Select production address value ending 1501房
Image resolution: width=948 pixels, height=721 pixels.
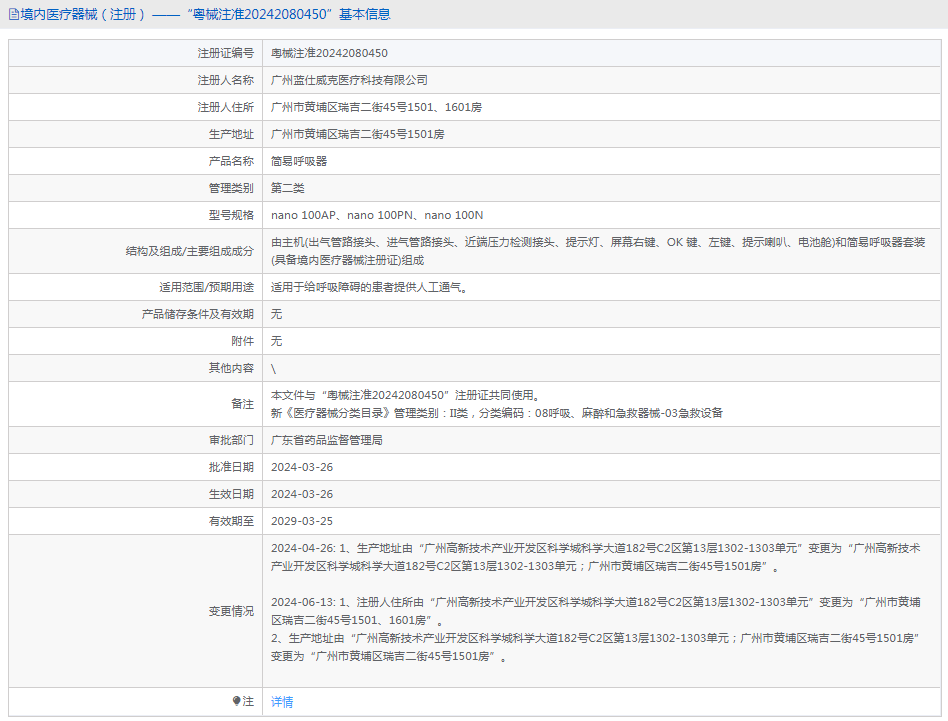pos(358,134)
